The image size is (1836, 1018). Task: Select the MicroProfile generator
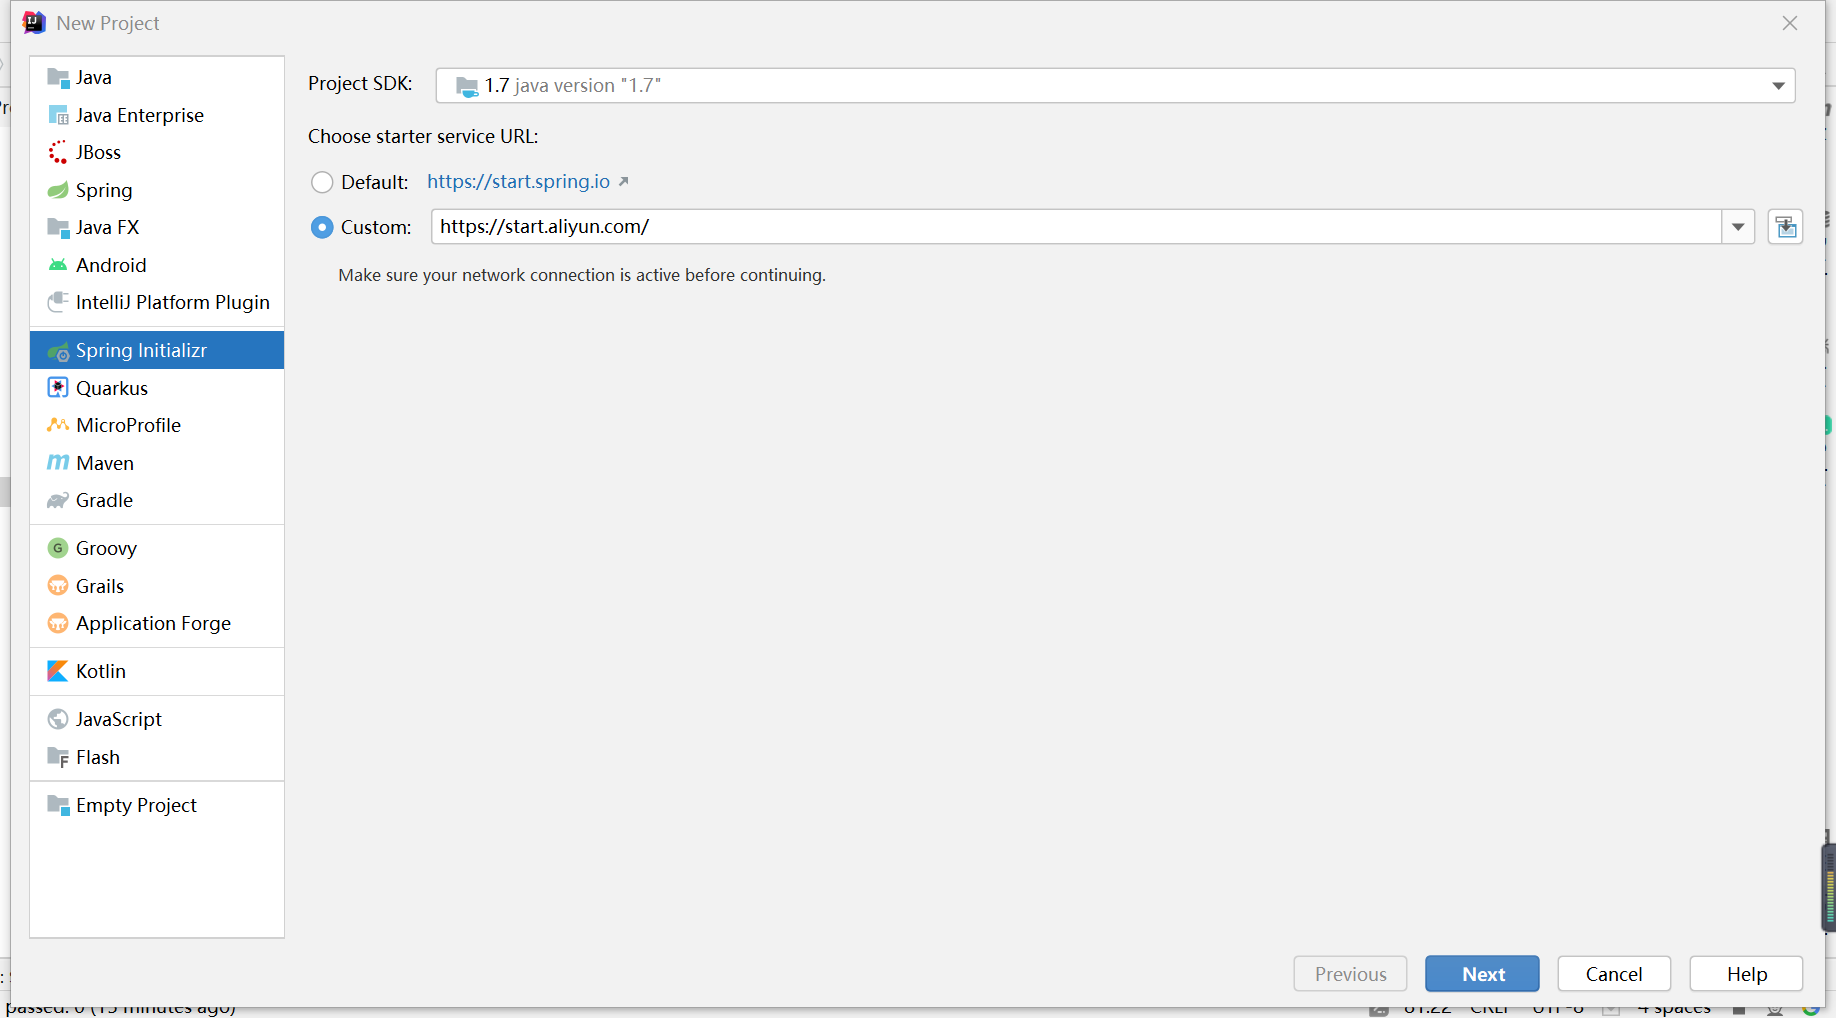coord(128,425)
